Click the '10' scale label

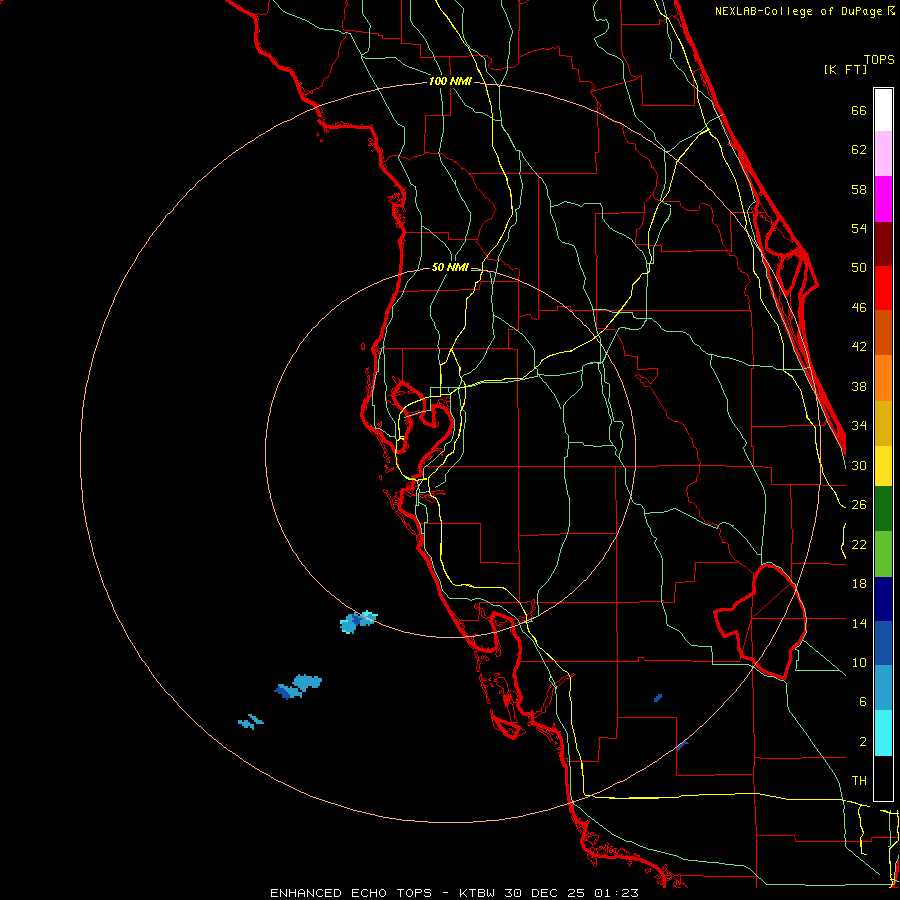point(859,662)
